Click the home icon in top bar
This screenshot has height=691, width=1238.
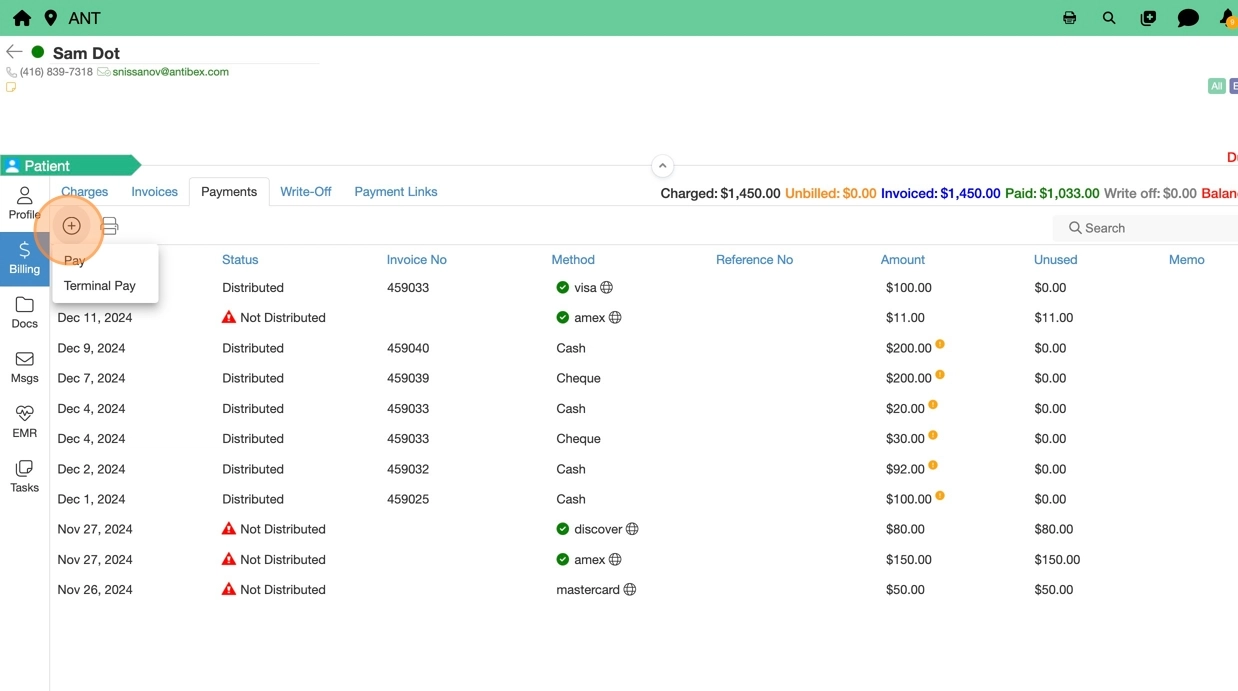point(21,18)
